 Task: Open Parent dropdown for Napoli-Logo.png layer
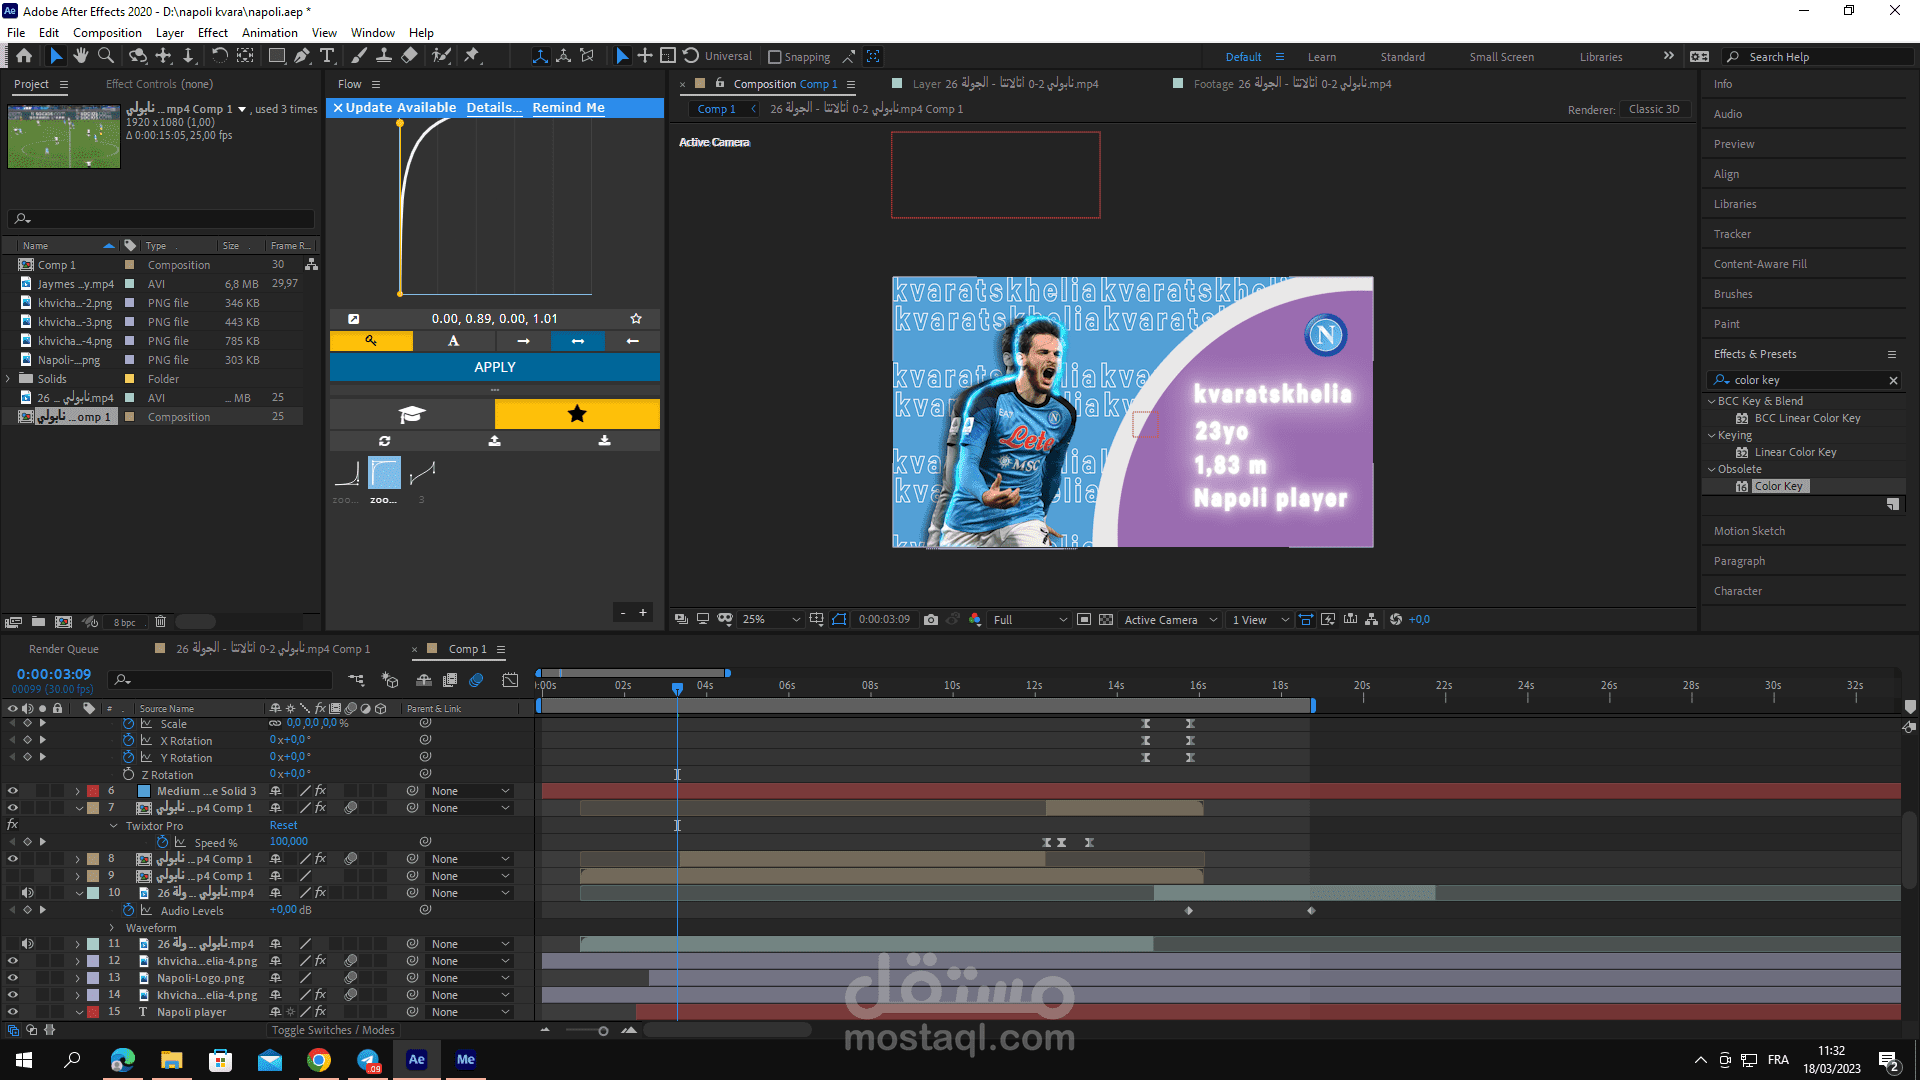[x=470, y=978]
